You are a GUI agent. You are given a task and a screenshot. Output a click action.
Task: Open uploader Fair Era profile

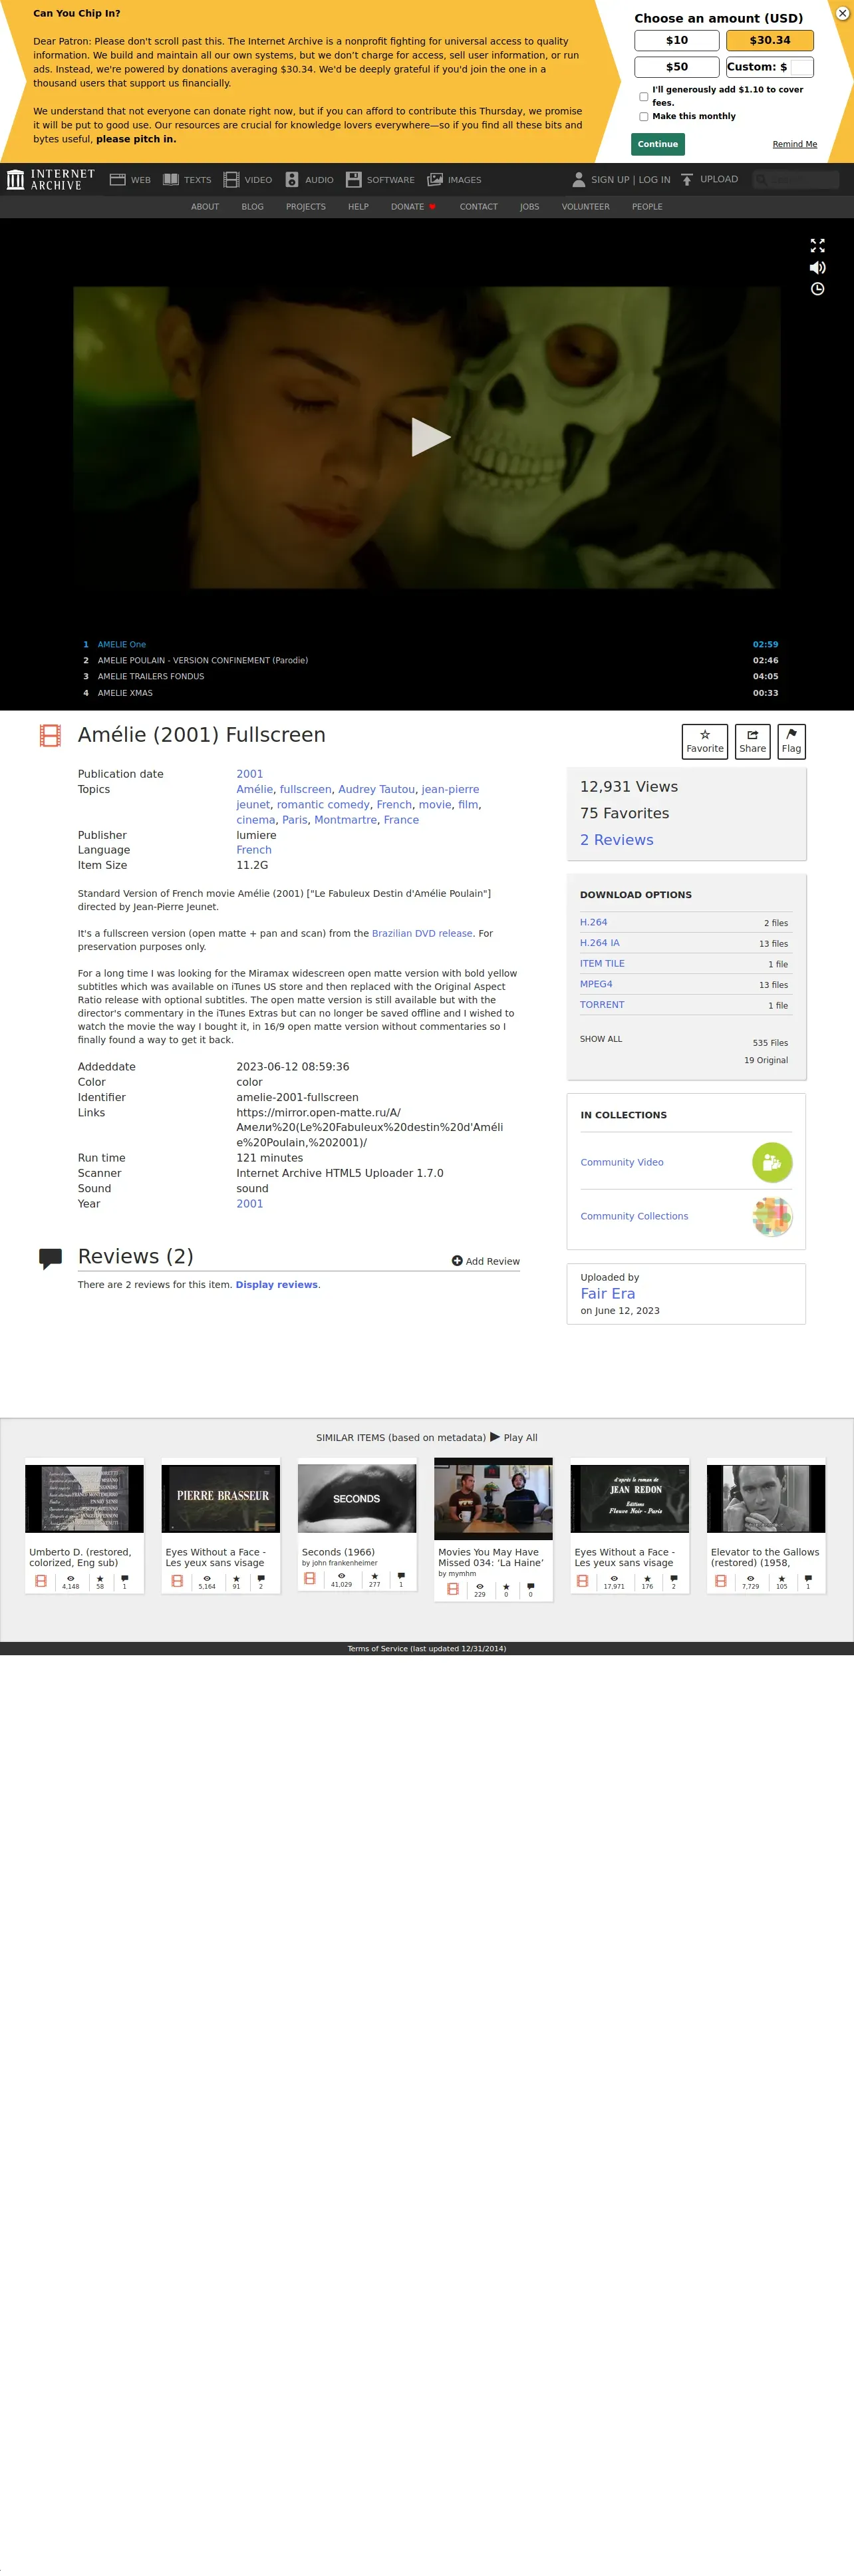tap(608, 1294)
